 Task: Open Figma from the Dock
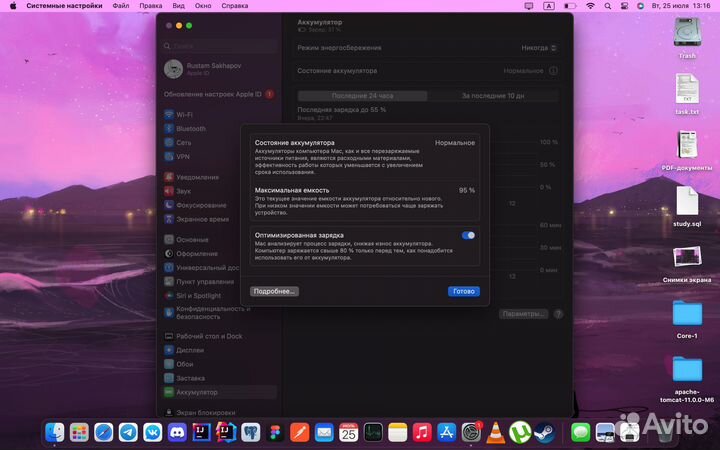coord(276,433)
